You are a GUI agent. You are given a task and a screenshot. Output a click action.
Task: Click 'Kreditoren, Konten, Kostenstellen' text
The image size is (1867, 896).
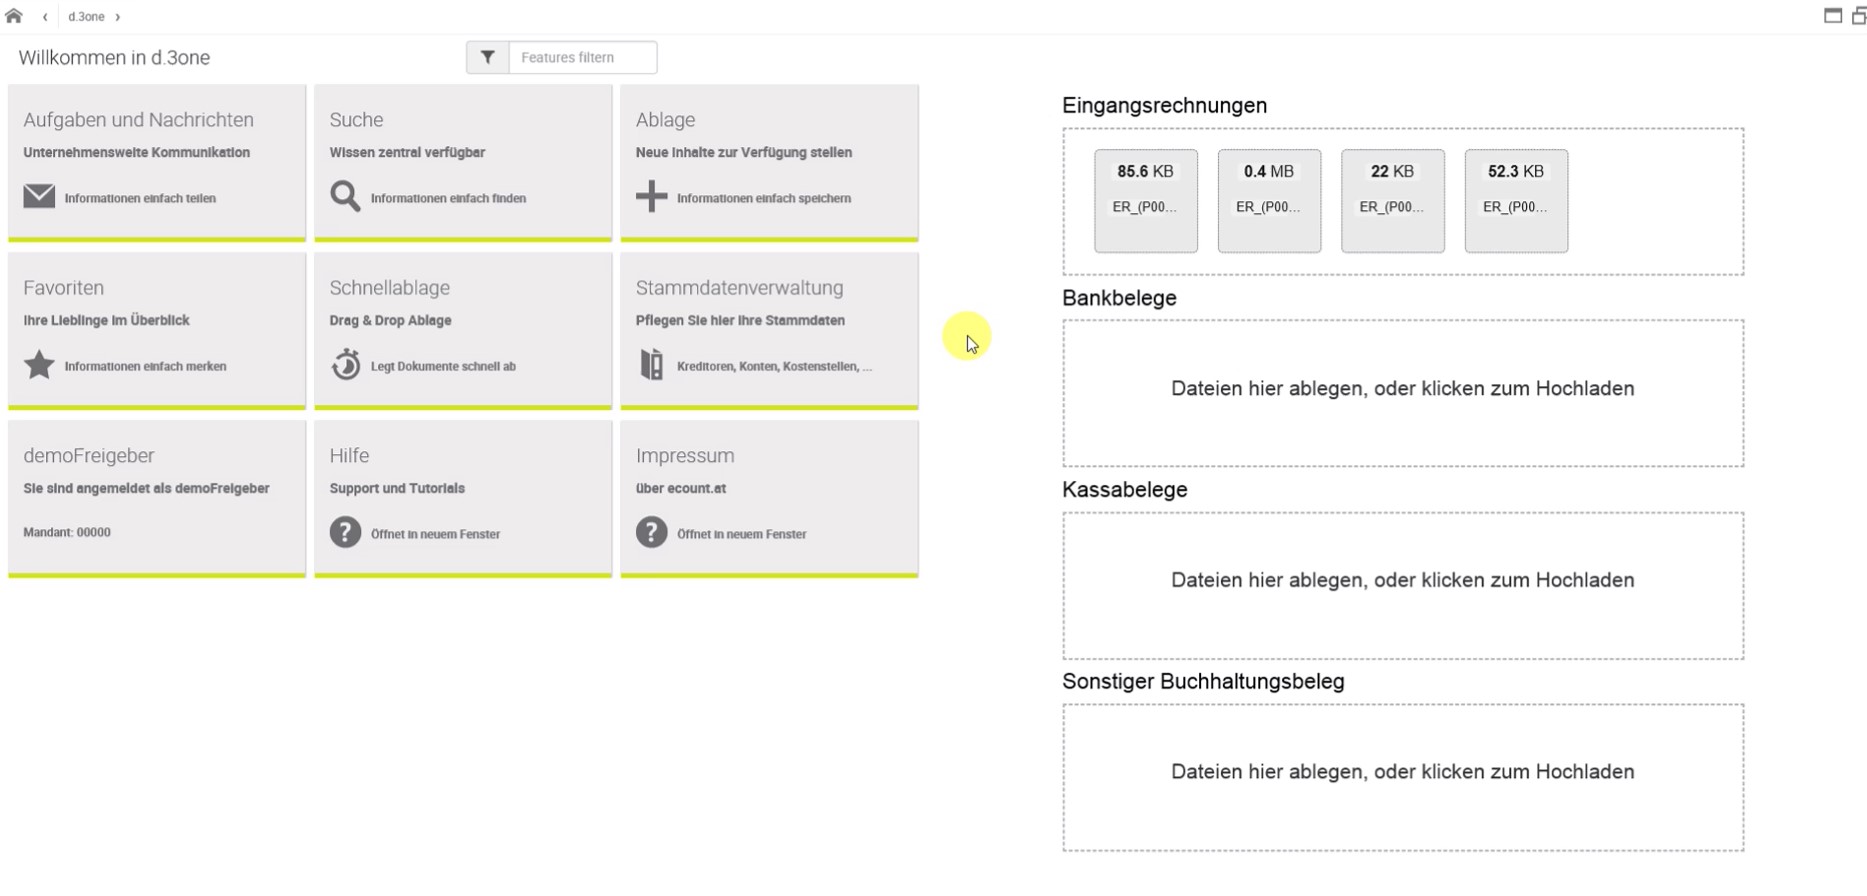pyautogui.click(x=774, y=366)
